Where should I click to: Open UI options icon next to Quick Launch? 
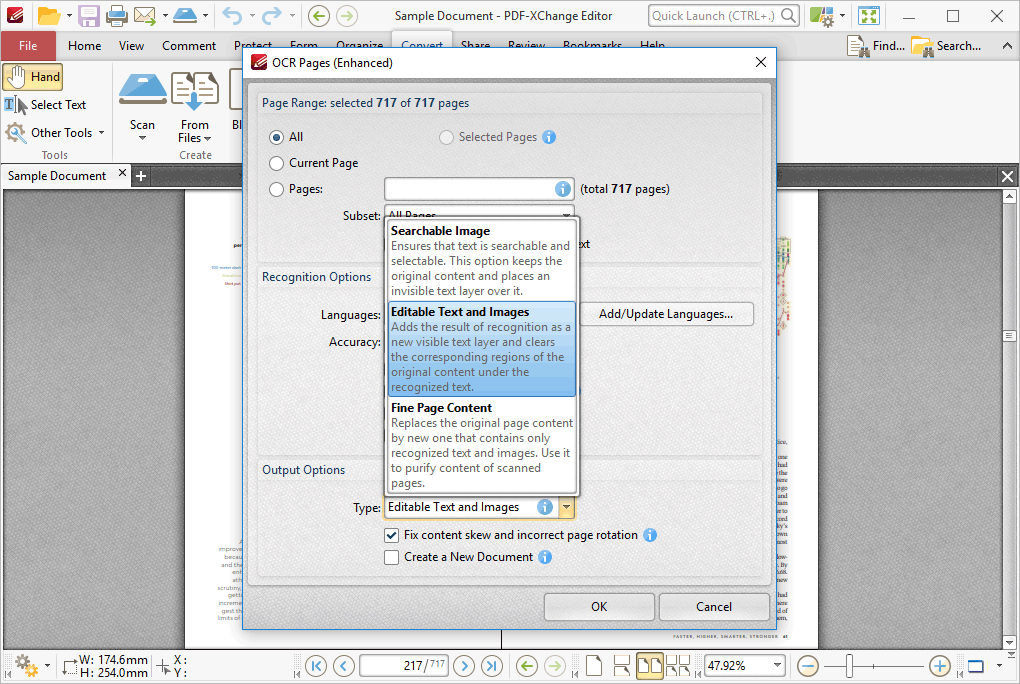coord(822,16)
